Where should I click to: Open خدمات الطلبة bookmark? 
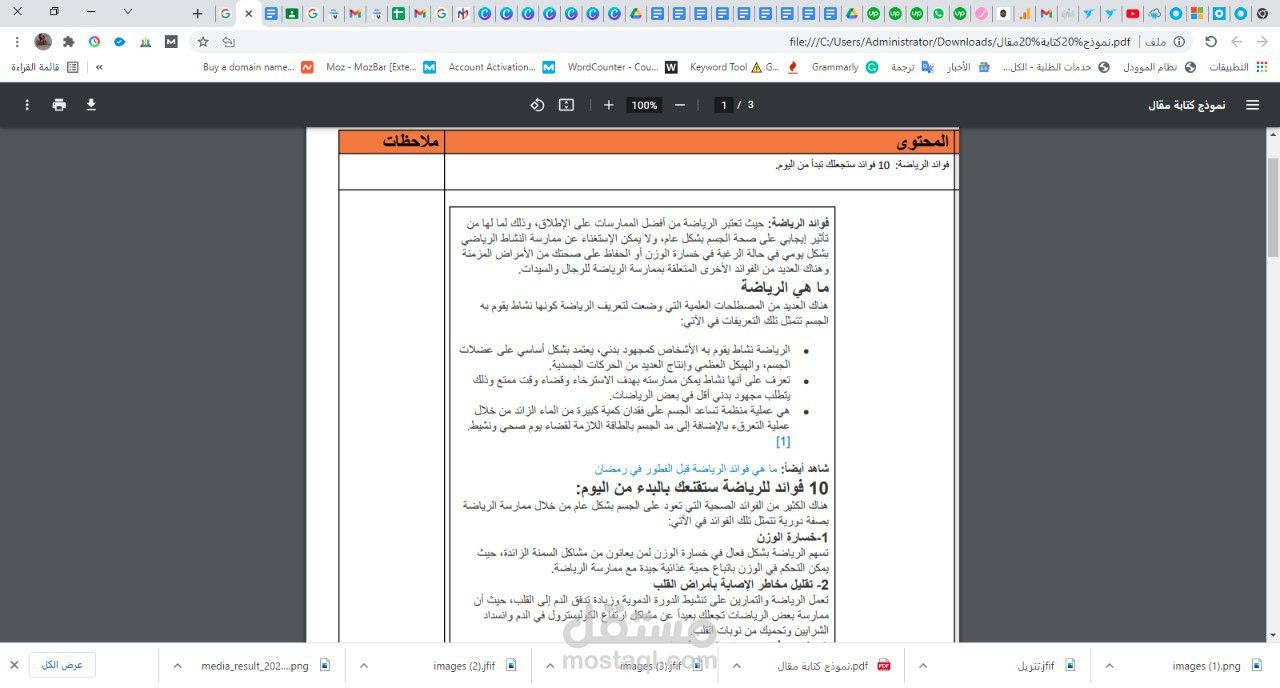point(1054,67)
